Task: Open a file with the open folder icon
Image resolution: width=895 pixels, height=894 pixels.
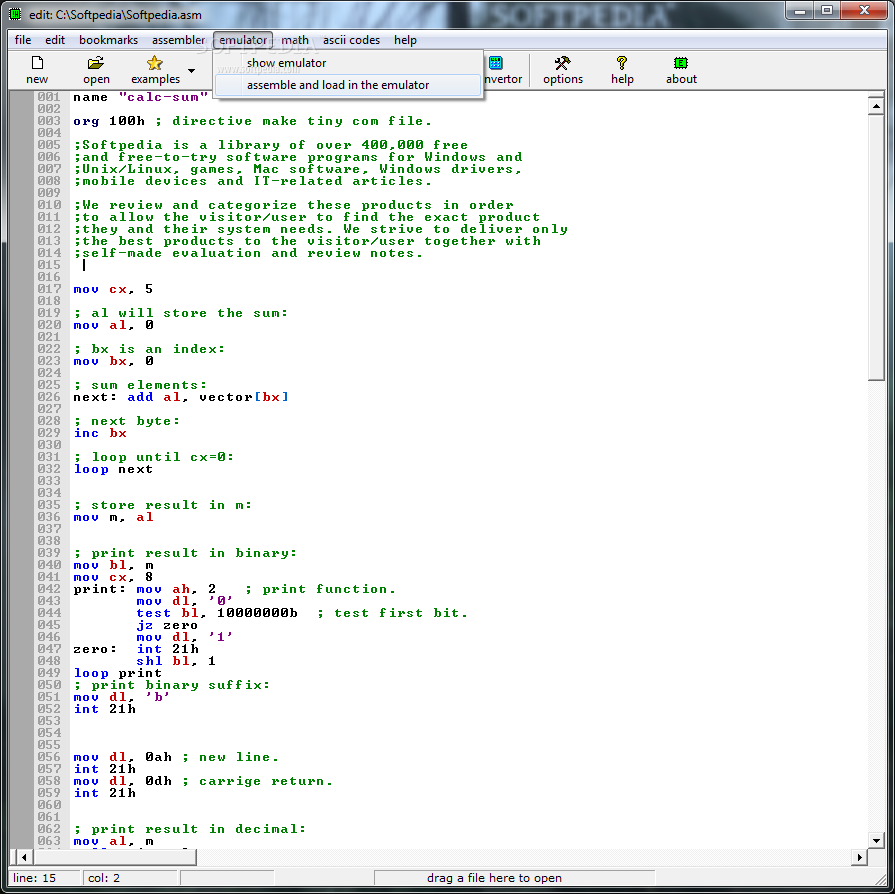Action: [x=96, y=63]
